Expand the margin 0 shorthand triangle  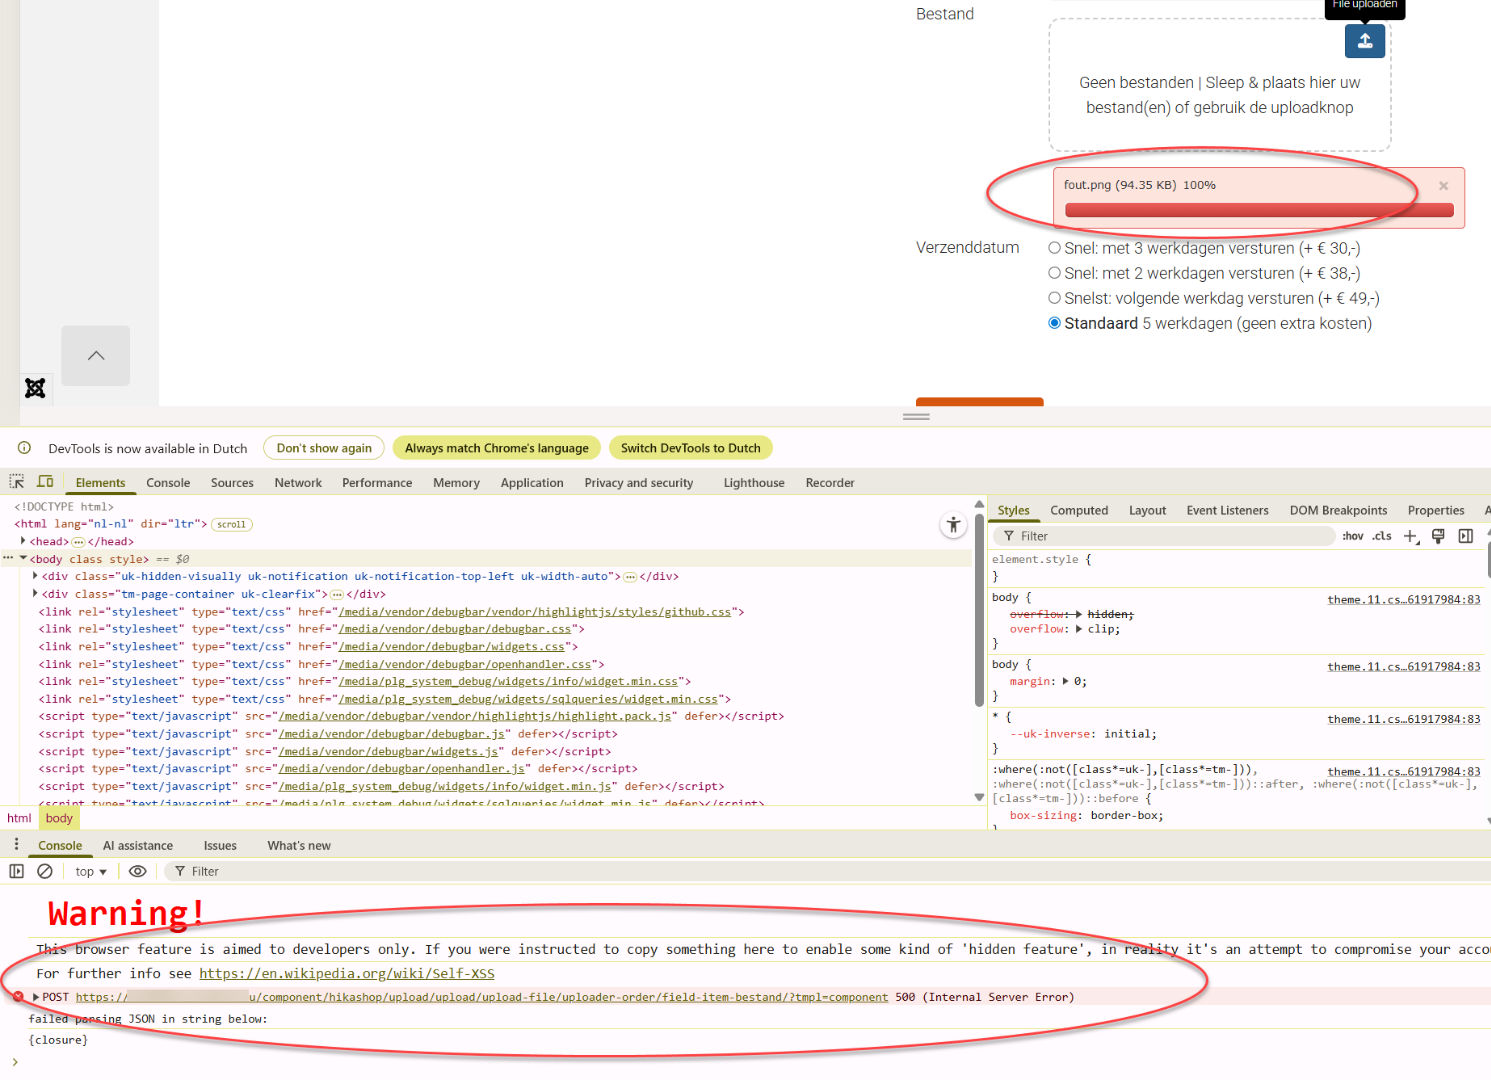1065,681
